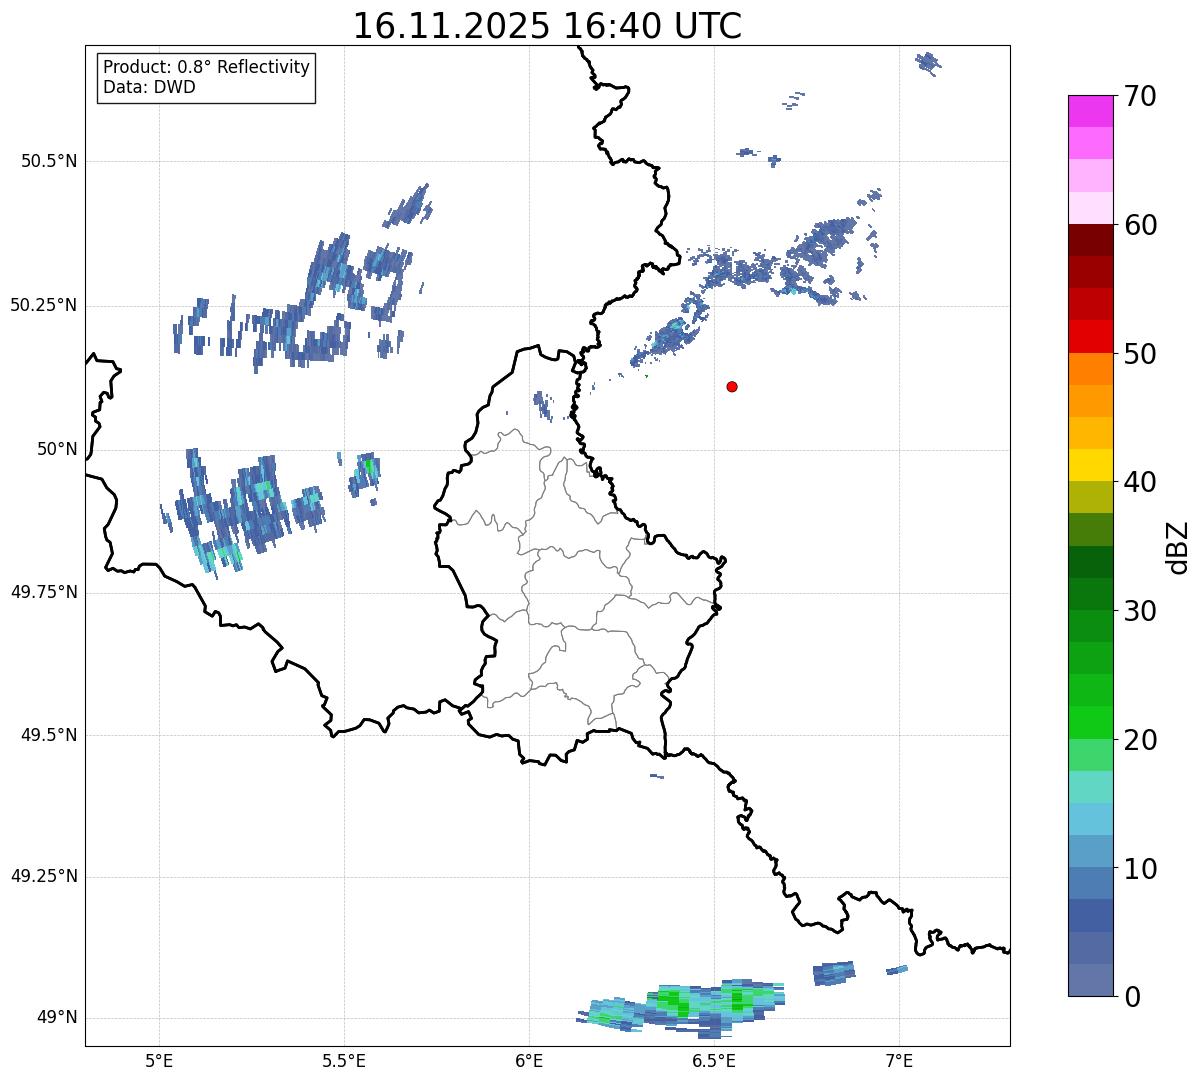Click the 49.75°N latitude label
1202x1081 pixels.
coord(43,592)
